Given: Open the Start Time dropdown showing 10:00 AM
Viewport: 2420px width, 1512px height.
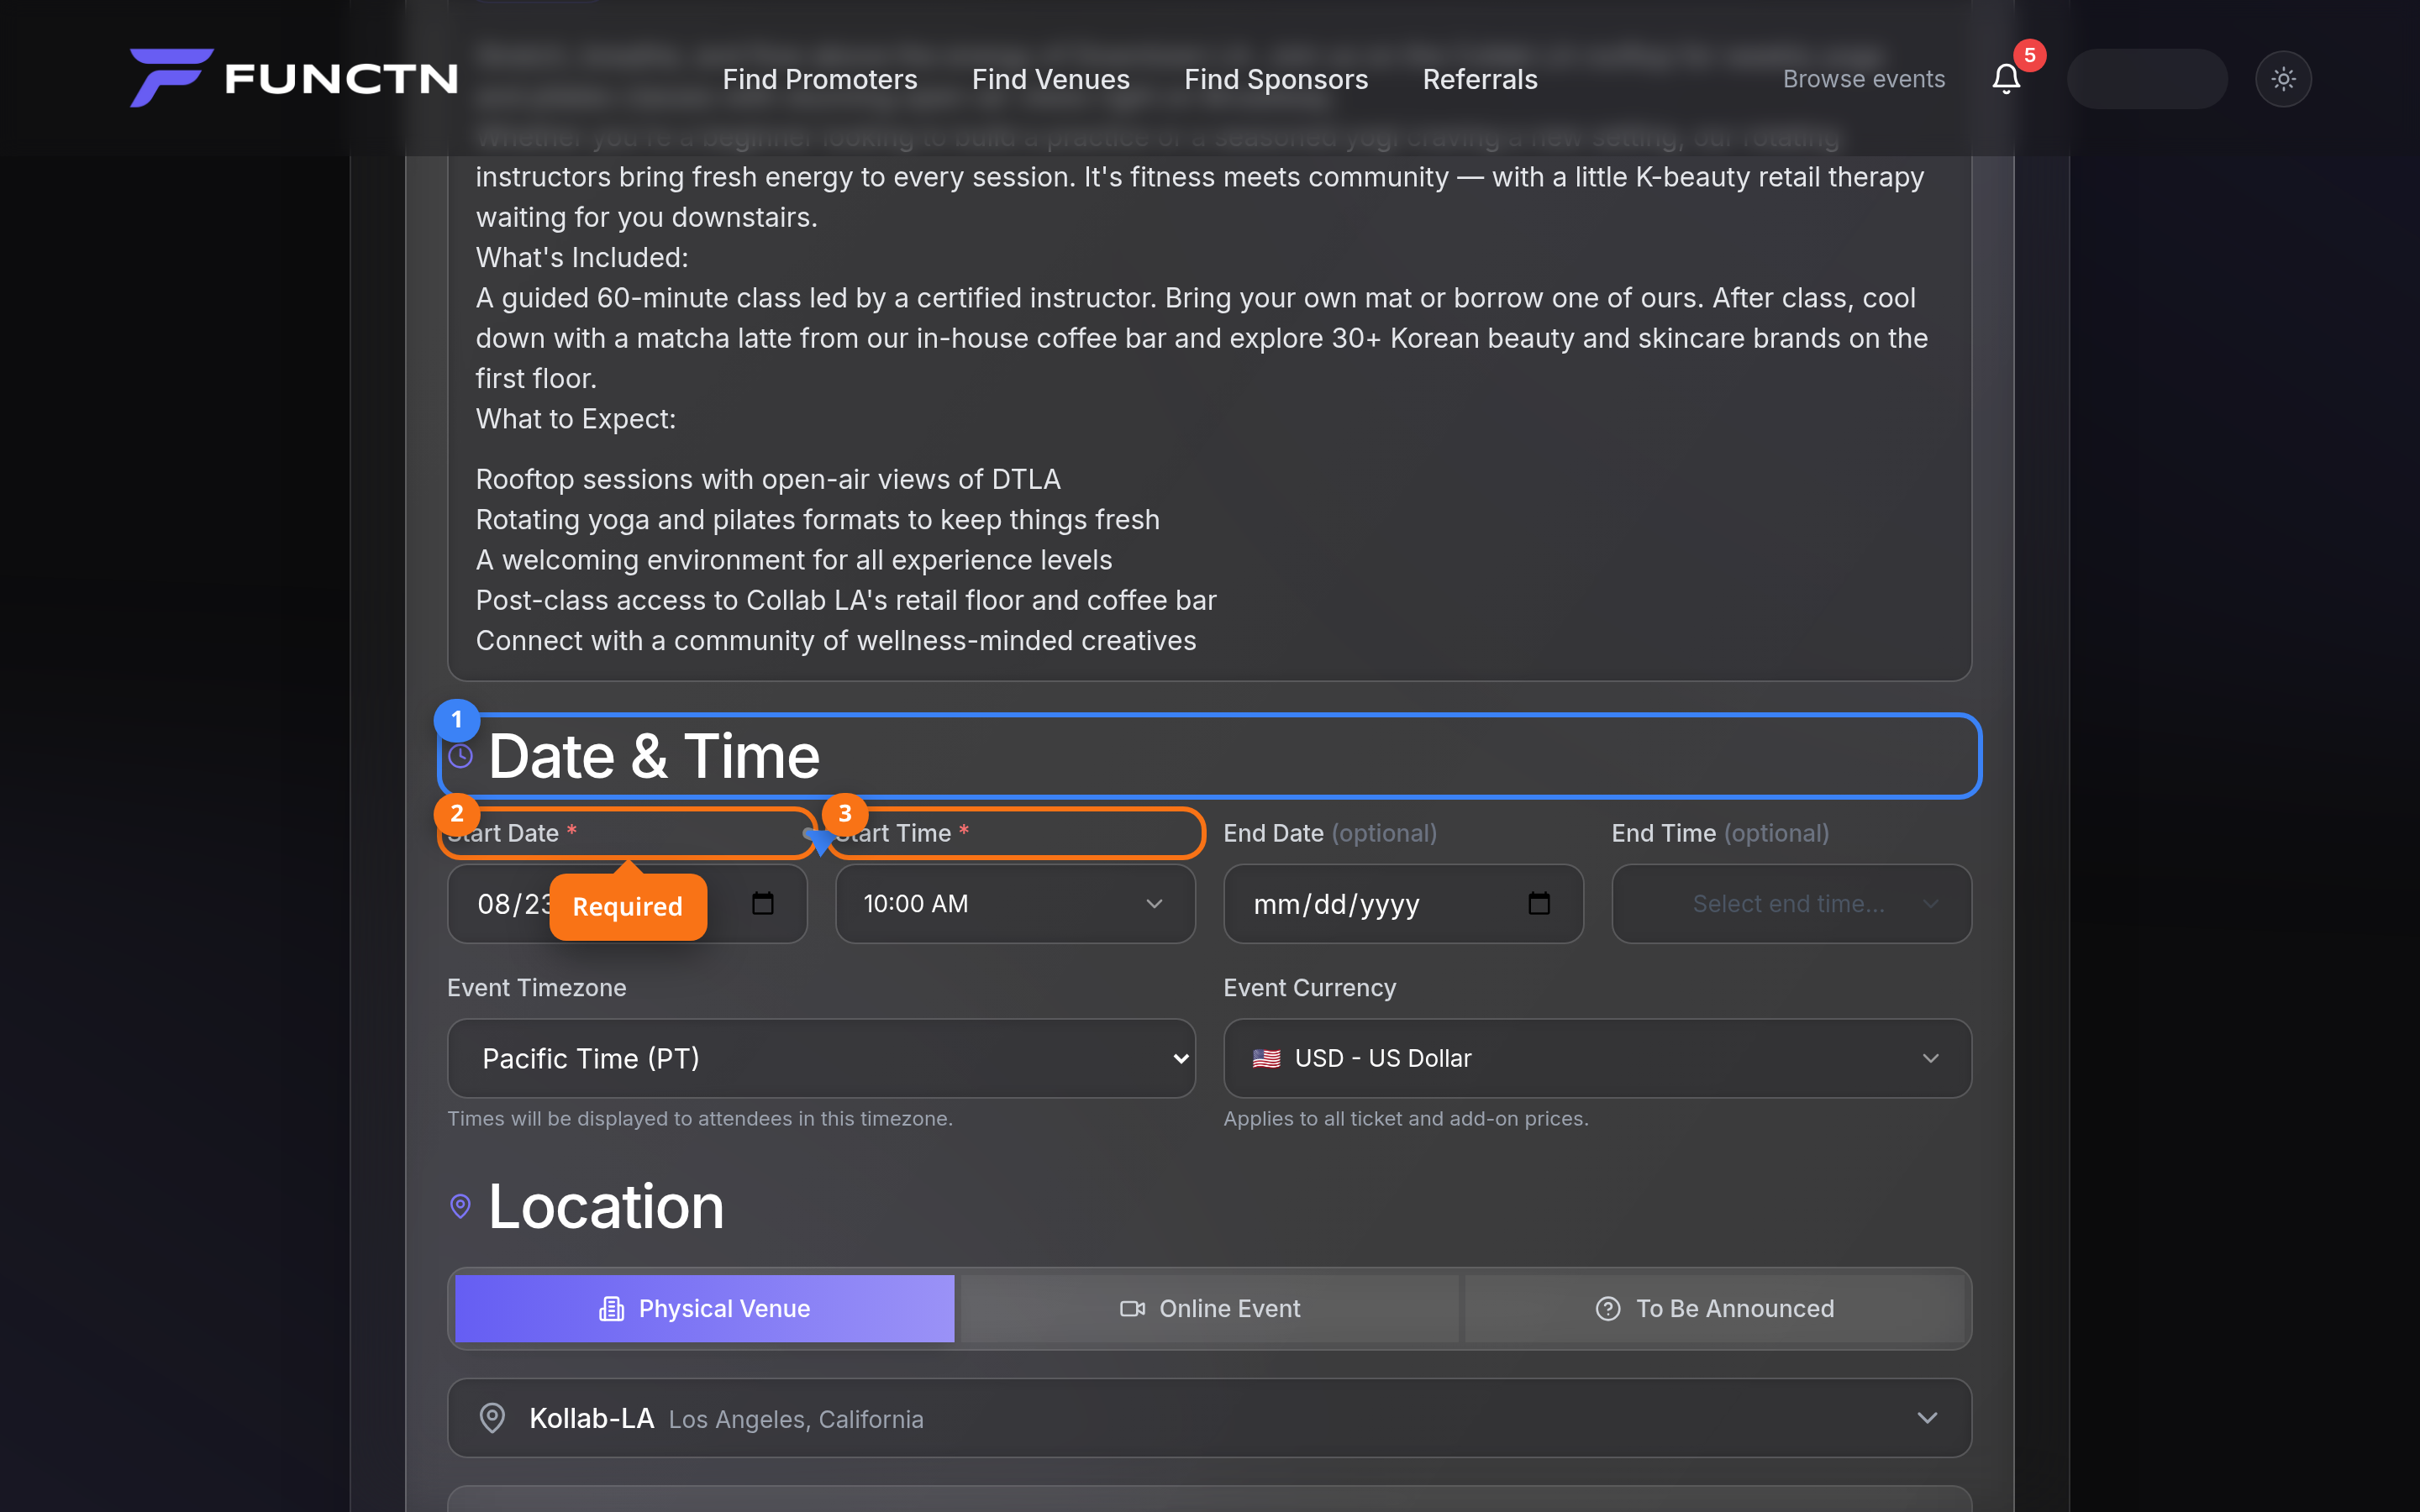Looking at the screenshot, I should tap(1015, 904).
